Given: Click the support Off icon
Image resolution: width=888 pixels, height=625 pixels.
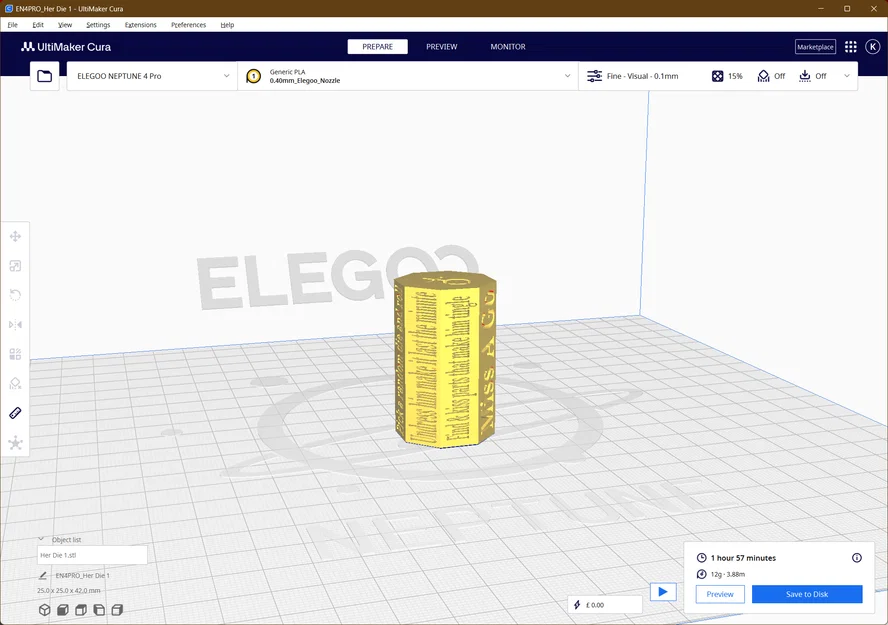Looking at the screenshot, I should (x=763, y=76).
